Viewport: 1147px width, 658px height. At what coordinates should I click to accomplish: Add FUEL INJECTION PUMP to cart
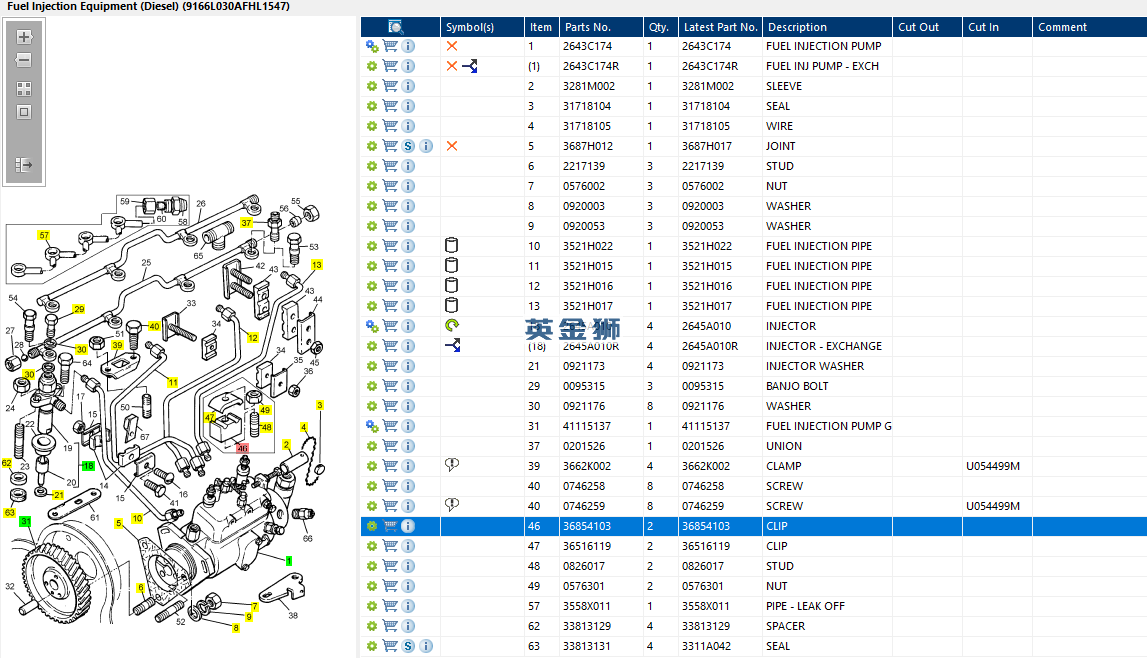(x=391, y=46)
